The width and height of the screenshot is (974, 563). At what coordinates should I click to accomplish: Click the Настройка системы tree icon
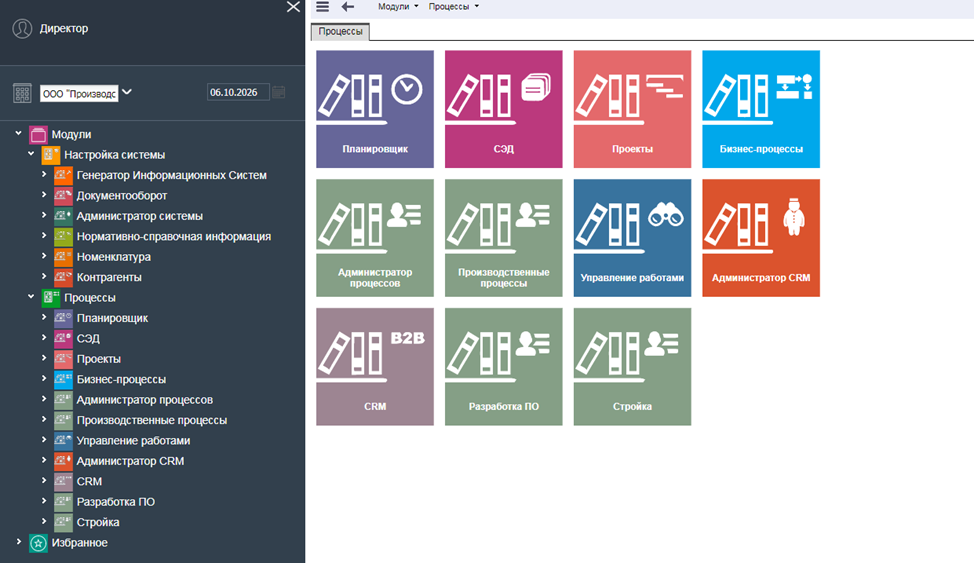point(50,155)
